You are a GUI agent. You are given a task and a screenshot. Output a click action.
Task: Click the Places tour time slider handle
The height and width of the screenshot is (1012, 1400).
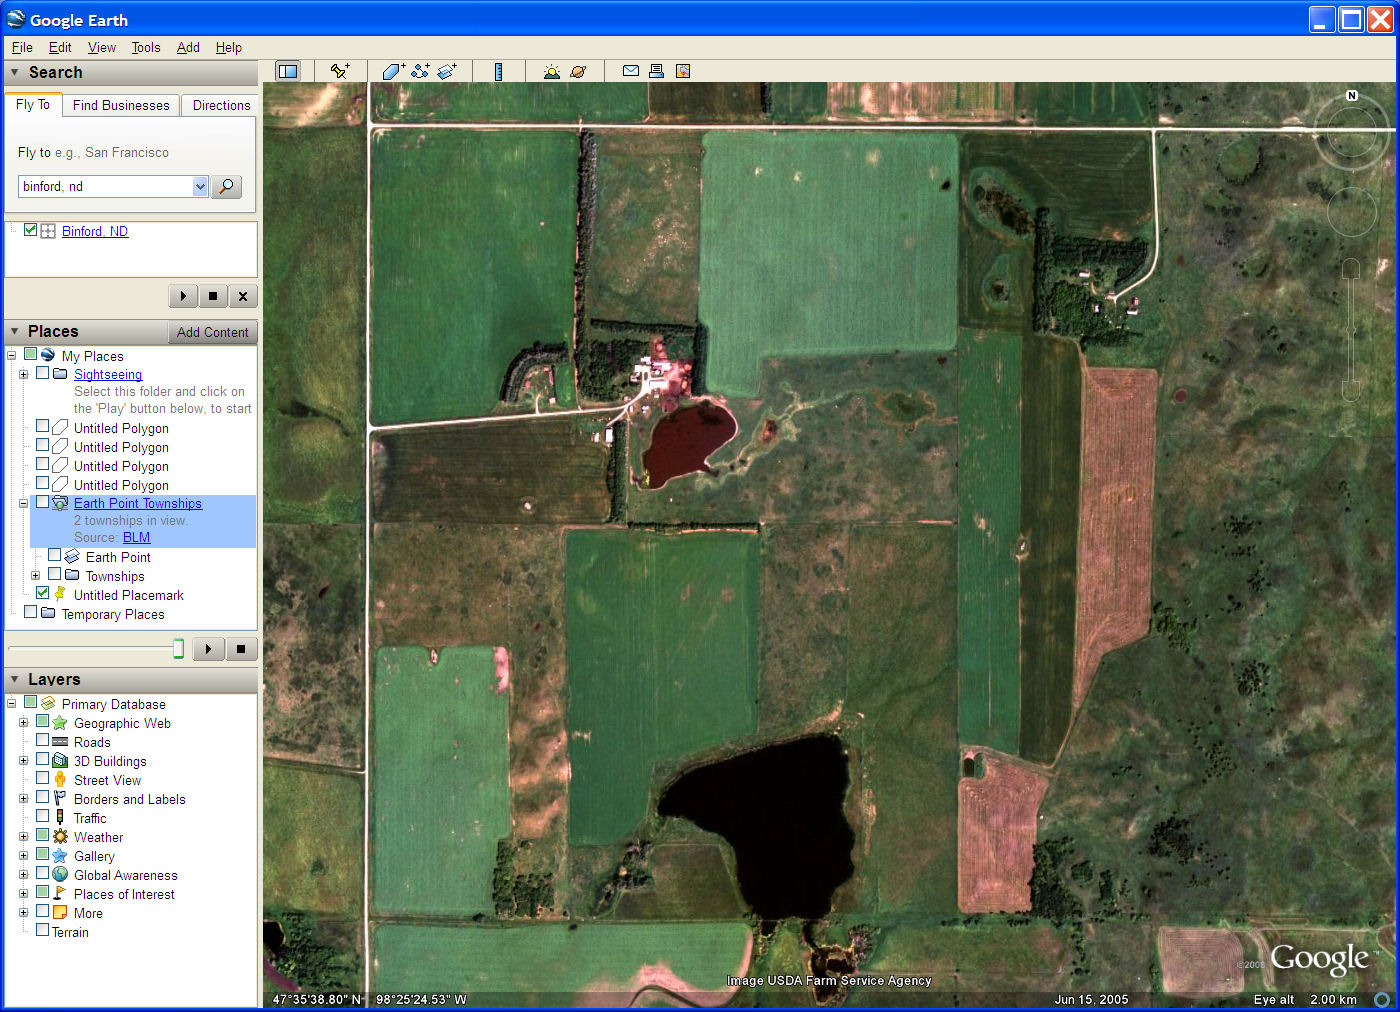click(178, 649)
